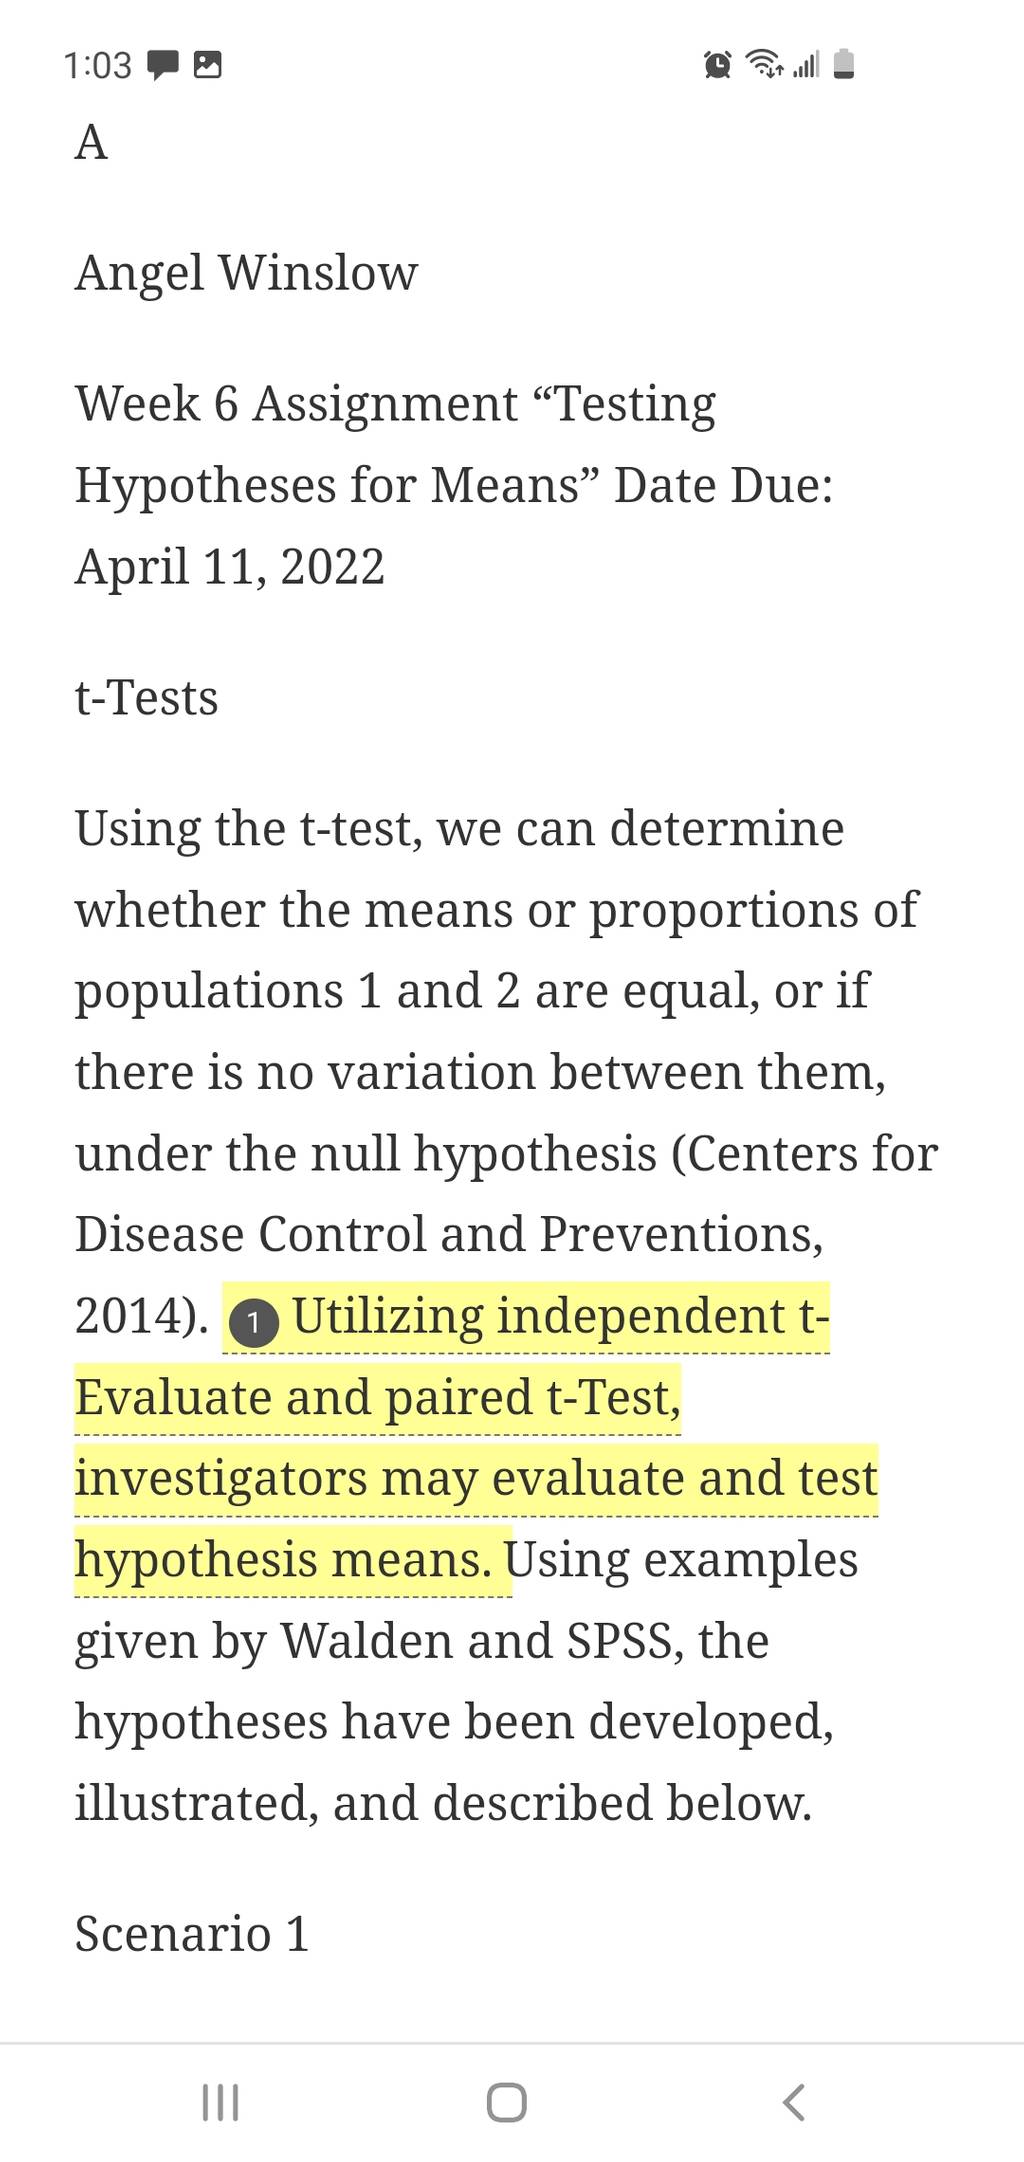Tap the numbered comment marker 1
Viewport: 1024px width, 2162px height.
tap(253, 1323)
